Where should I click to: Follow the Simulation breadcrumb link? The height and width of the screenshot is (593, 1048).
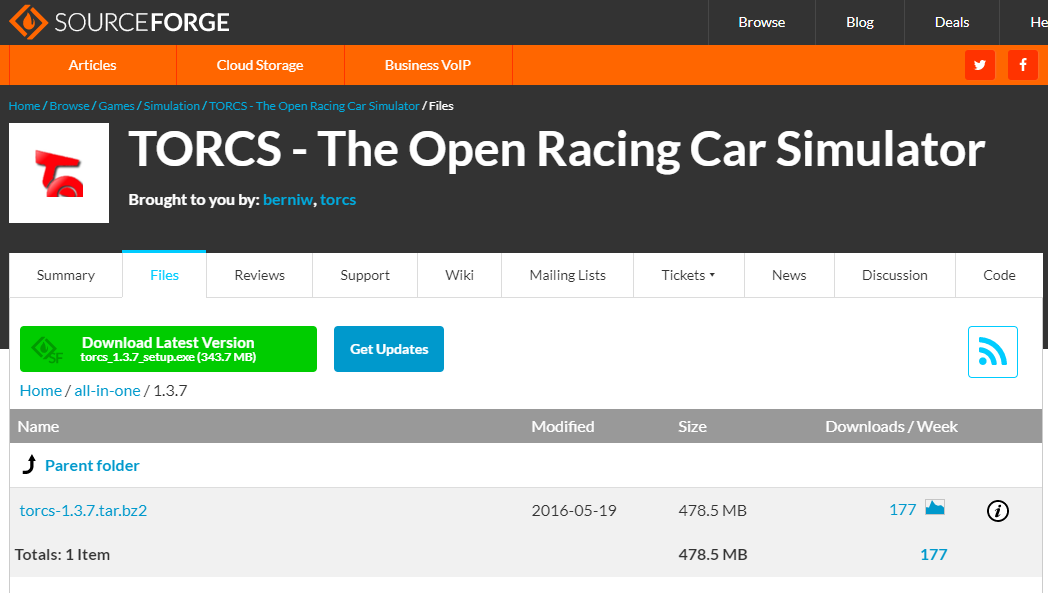(171, 106)
